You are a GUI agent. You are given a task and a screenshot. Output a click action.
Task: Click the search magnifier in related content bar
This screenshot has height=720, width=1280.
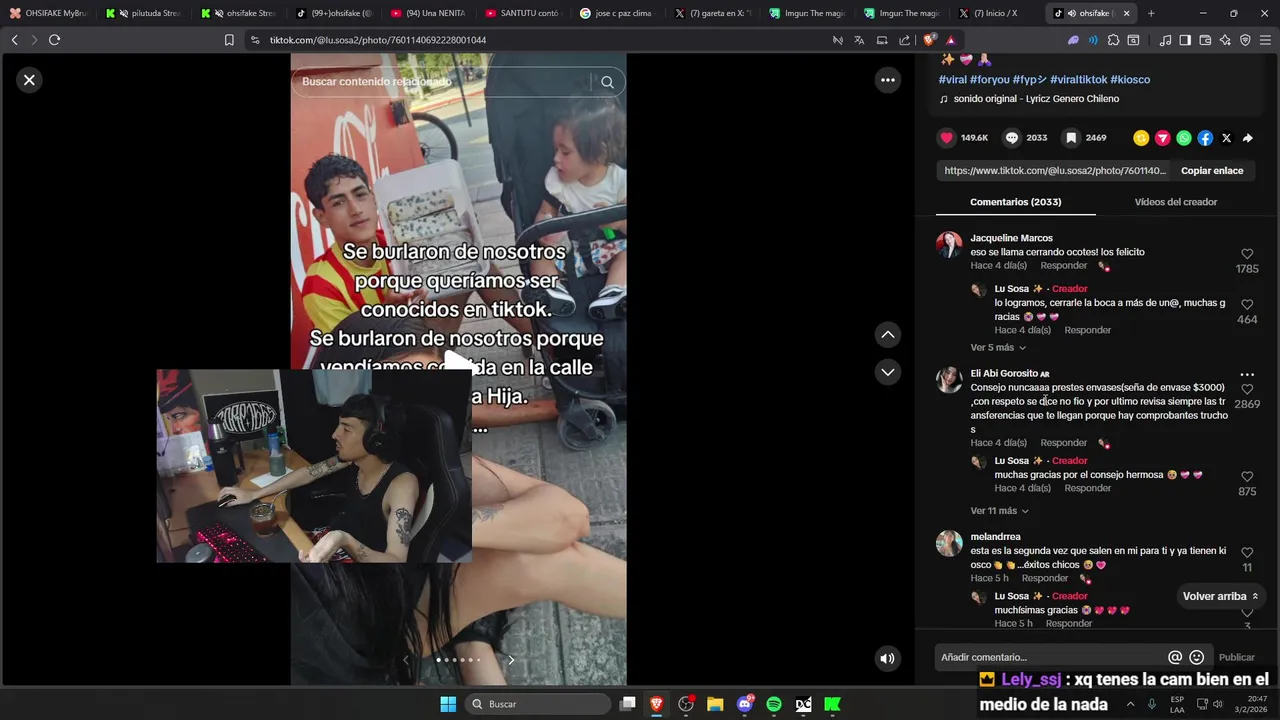[607, 82]
